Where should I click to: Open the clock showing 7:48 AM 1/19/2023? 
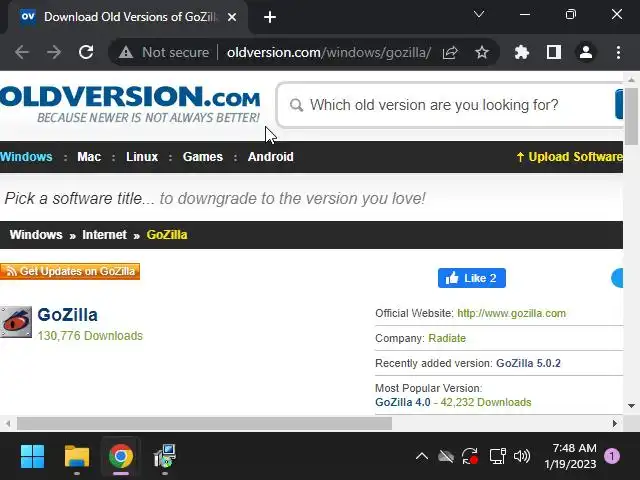[570, 456]
